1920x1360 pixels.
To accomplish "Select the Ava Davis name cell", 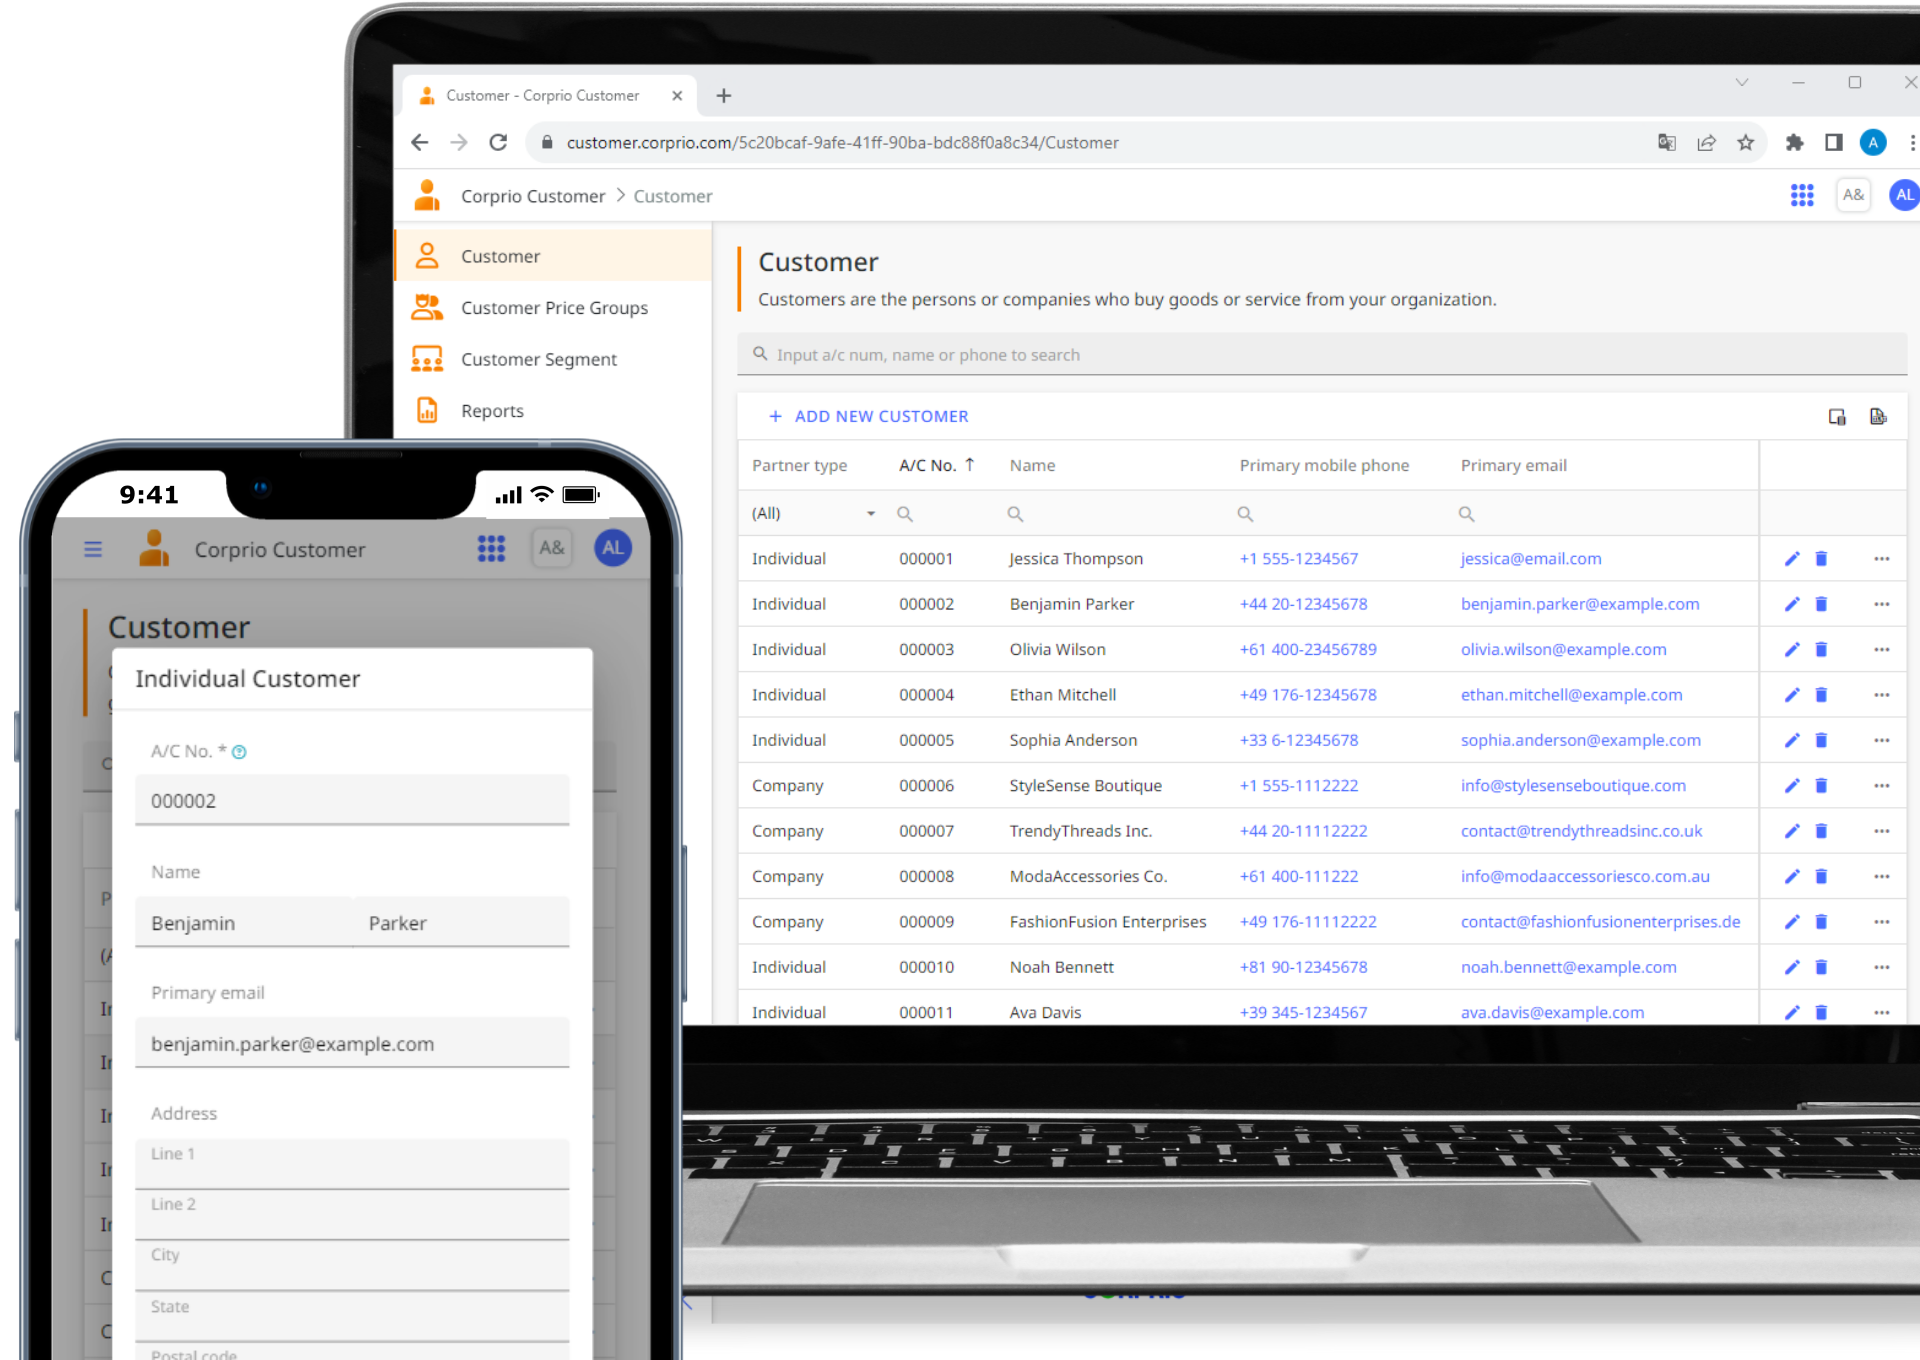I will coord(1045,1012).
